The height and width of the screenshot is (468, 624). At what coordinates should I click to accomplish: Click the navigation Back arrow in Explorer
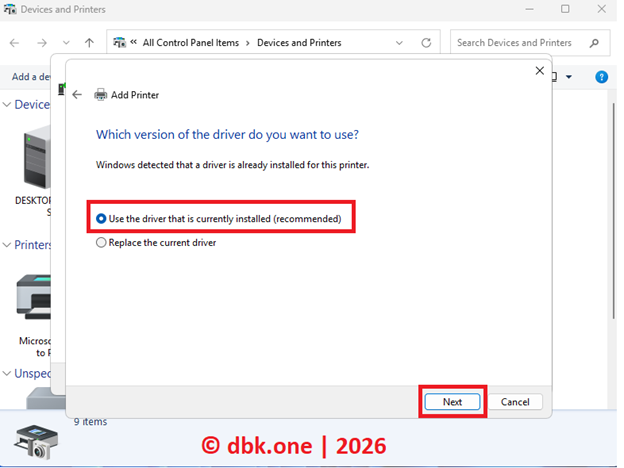pos(15,43)
